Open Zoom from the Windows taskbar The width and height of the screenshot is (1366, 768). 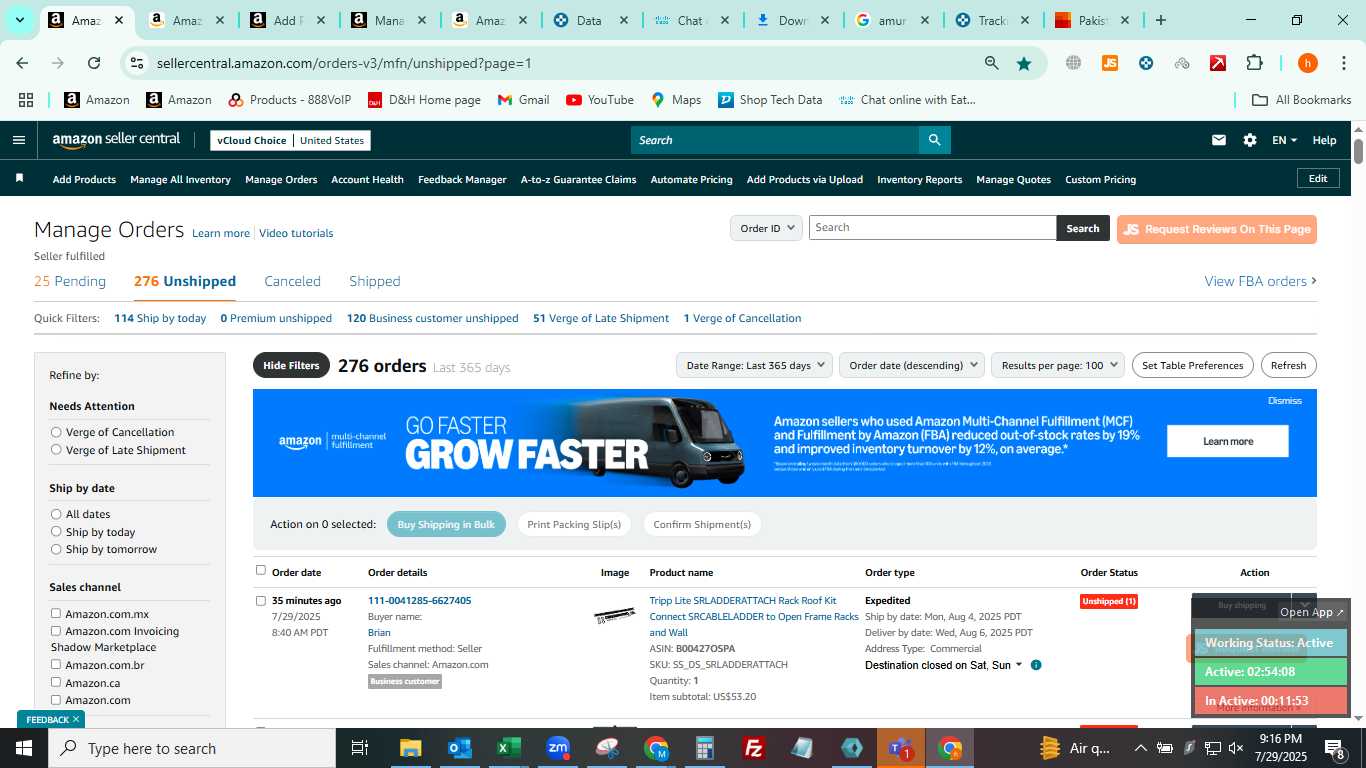click(x=558, y=748)
